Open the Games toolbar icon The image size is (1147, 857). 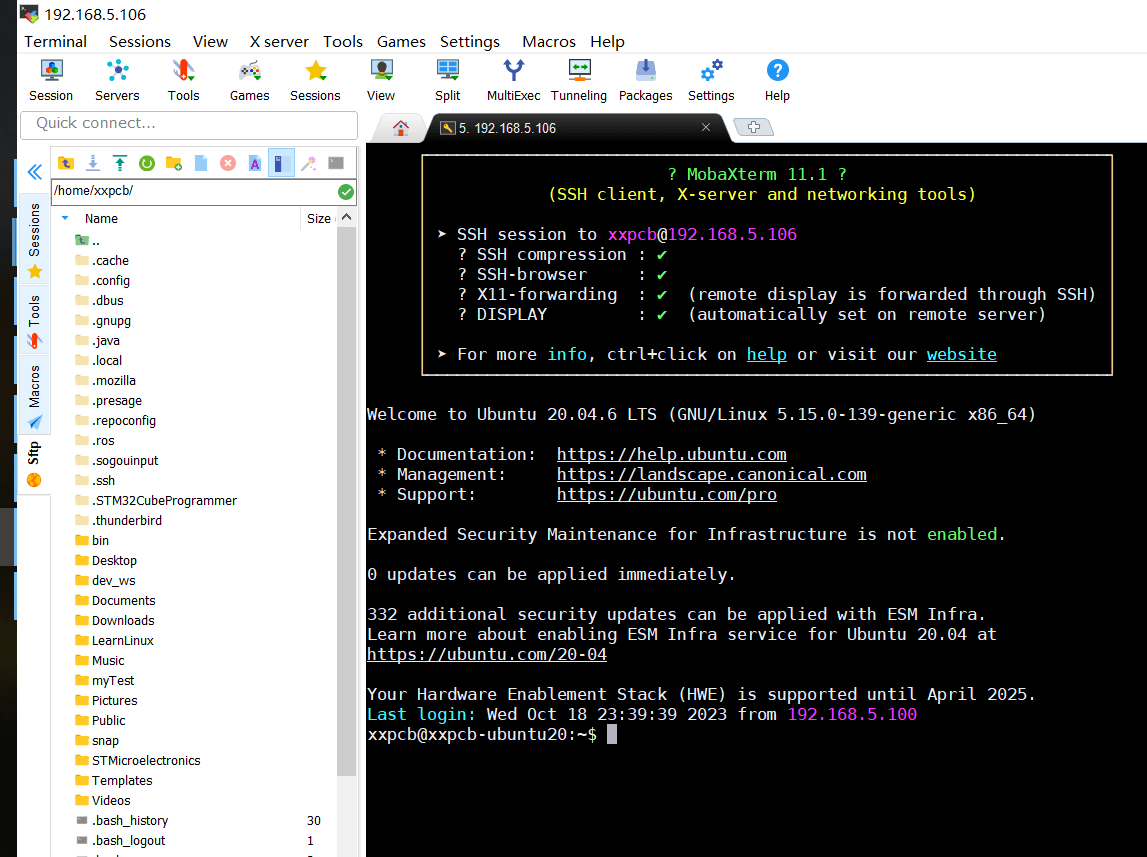point(249,80)
